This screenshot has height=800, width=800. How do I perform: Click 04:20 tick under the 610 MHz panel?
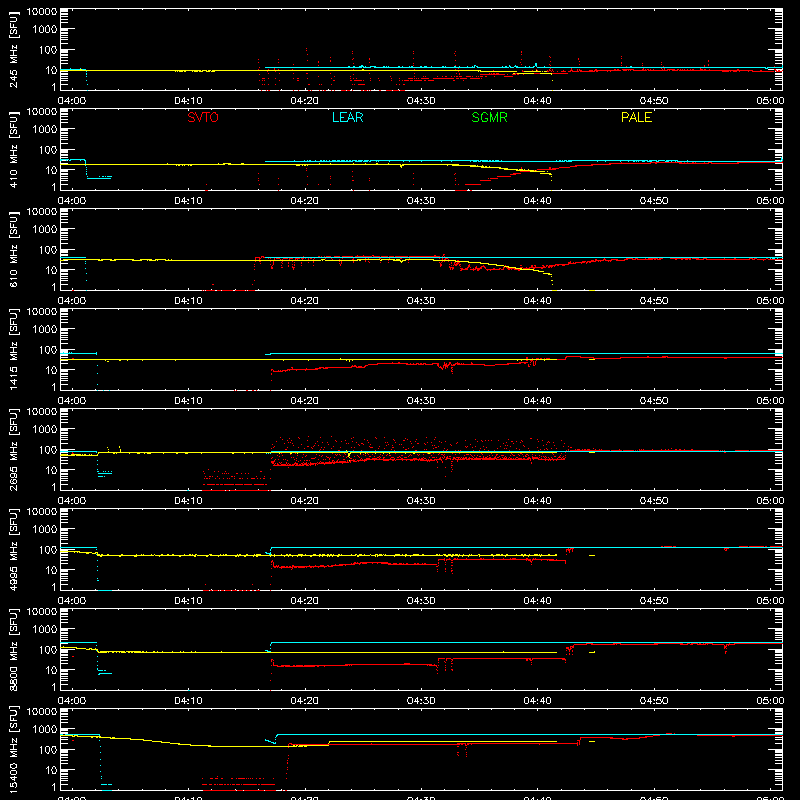(305, 301)
